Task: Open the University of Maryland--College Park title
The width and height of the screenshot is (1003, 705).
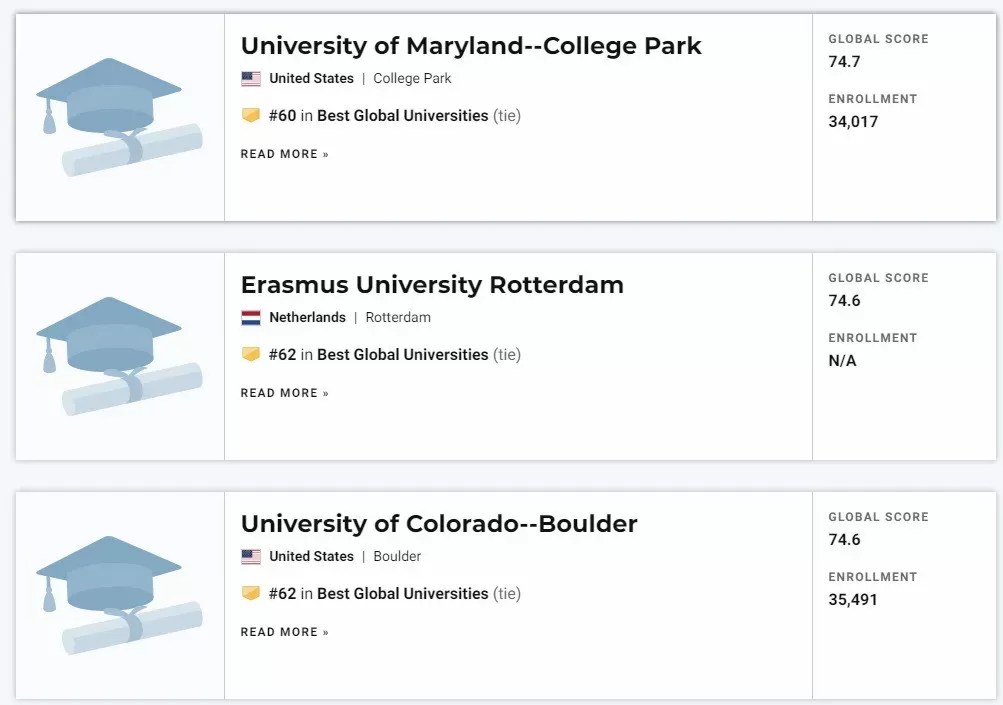Action: click(471, 46)
